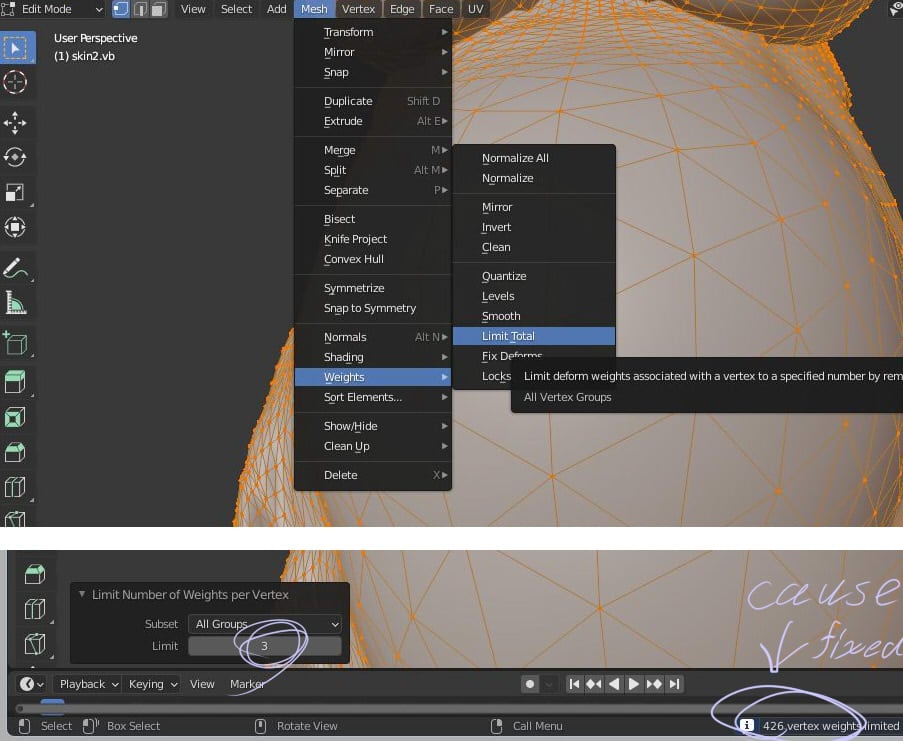Open the Subset 'All Groups' dropdown
Screen dimensions: 903x741
[x=265, y=624]
